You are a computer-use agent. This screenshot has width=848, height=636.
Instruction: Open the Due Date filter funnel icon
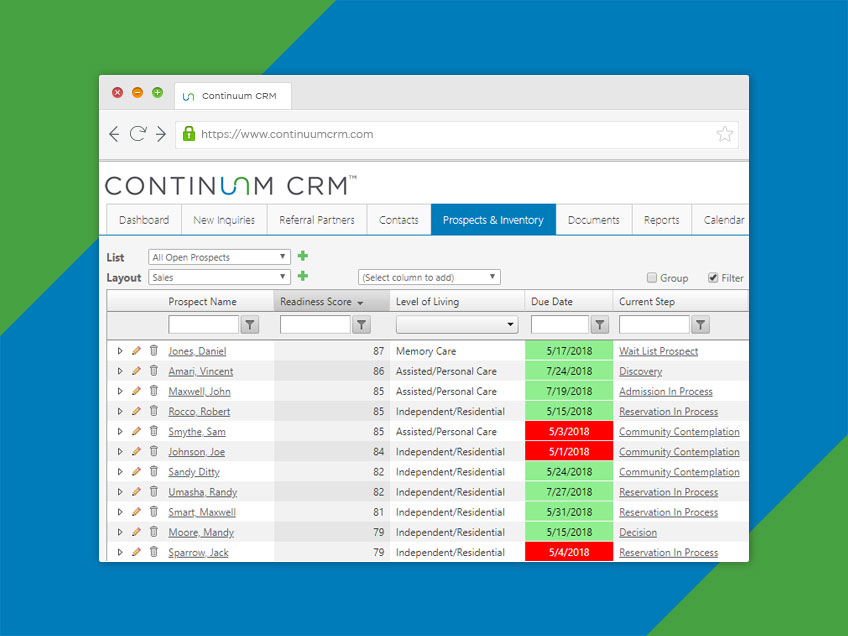click(x=599, y=324)
